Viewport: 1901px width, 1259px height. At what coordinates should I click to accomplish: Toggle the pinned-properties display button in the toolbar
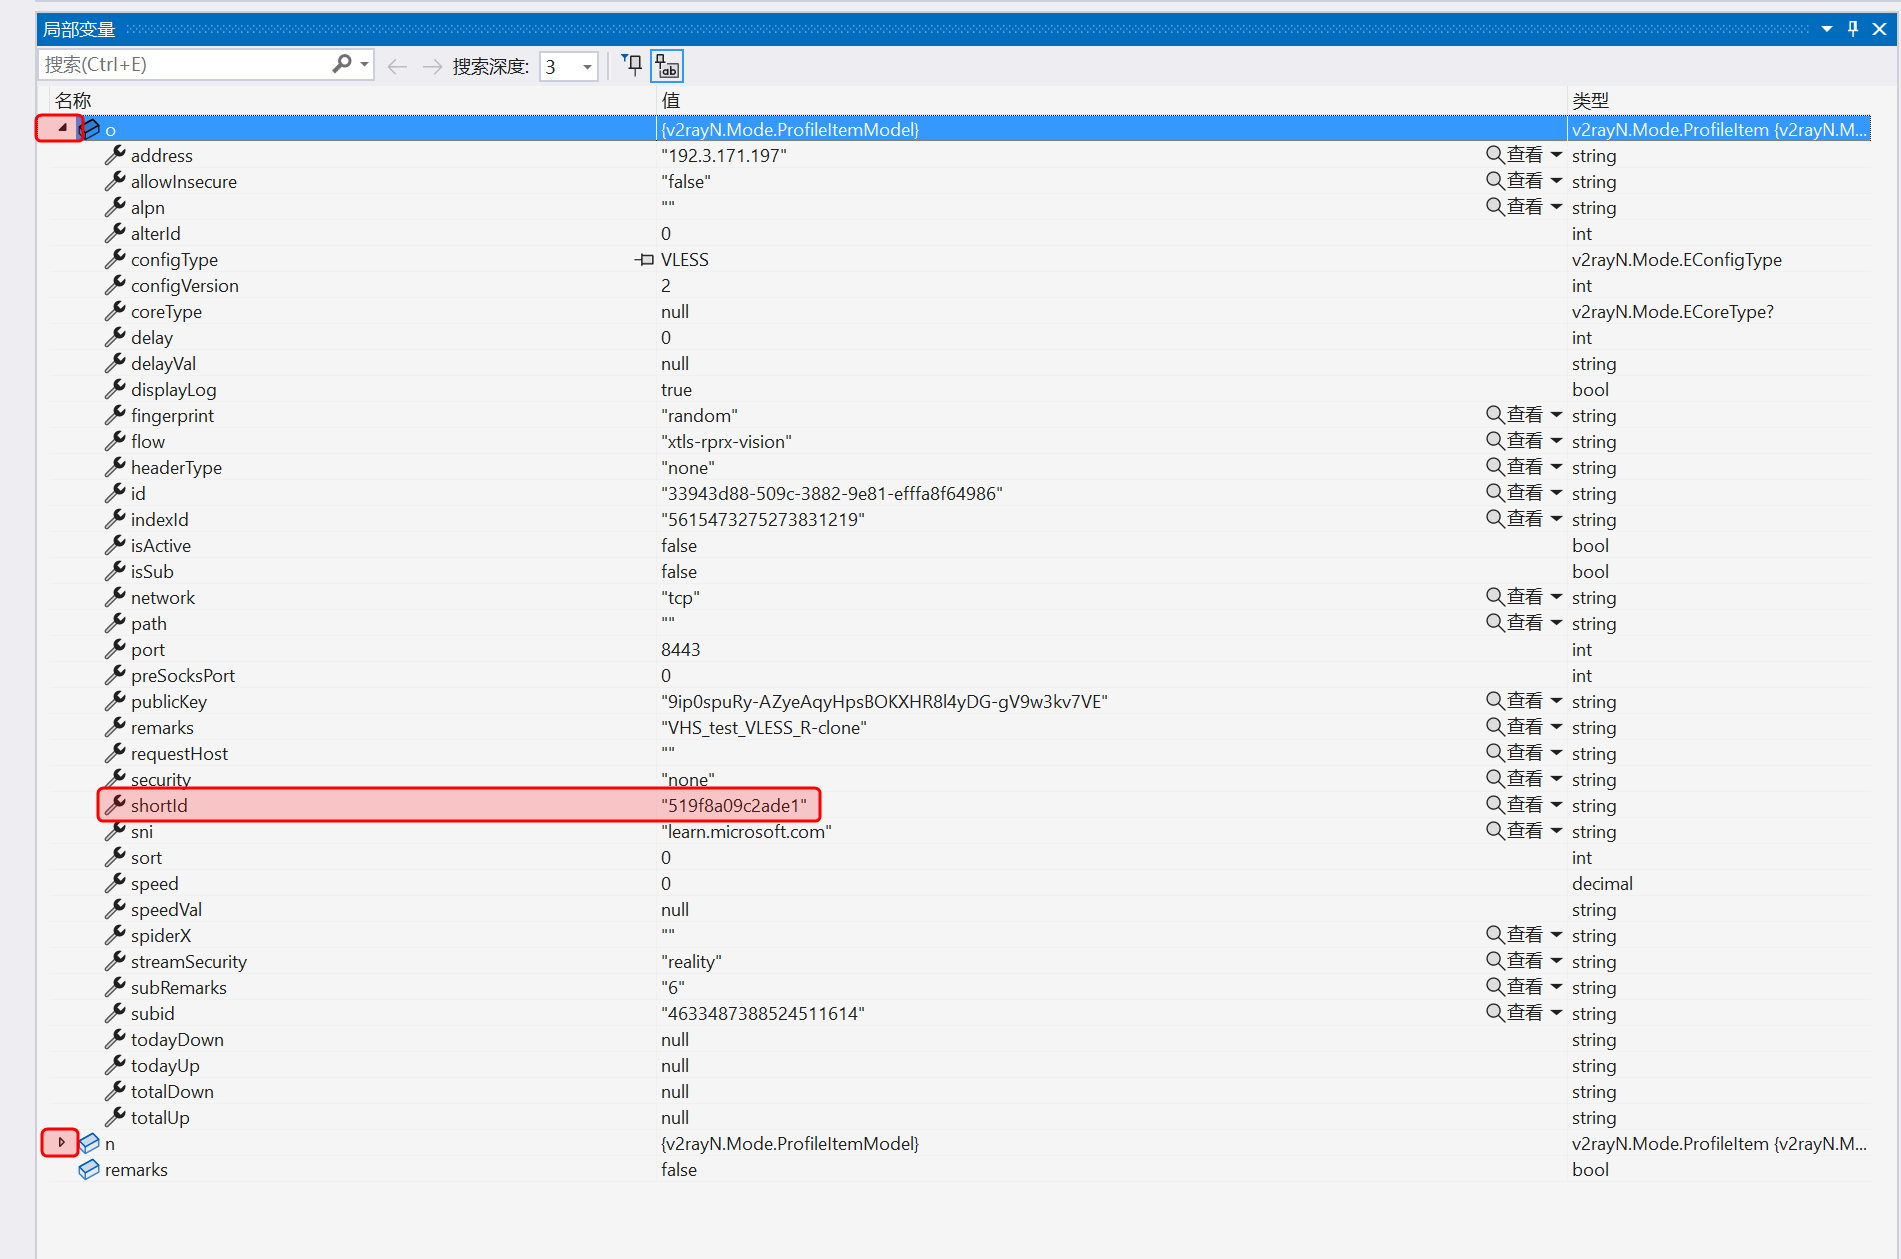[667, 66]
